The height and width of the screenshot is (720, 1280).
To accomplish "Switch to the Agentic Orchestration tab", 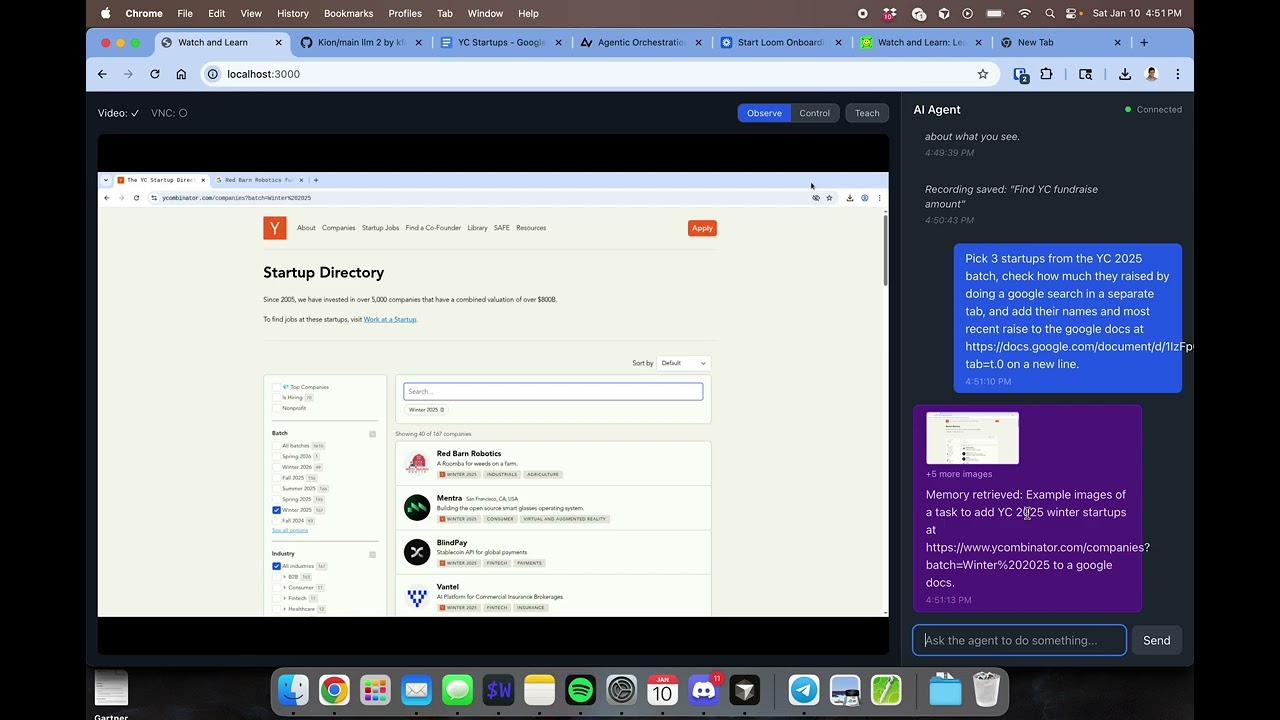I will [640, 42].
